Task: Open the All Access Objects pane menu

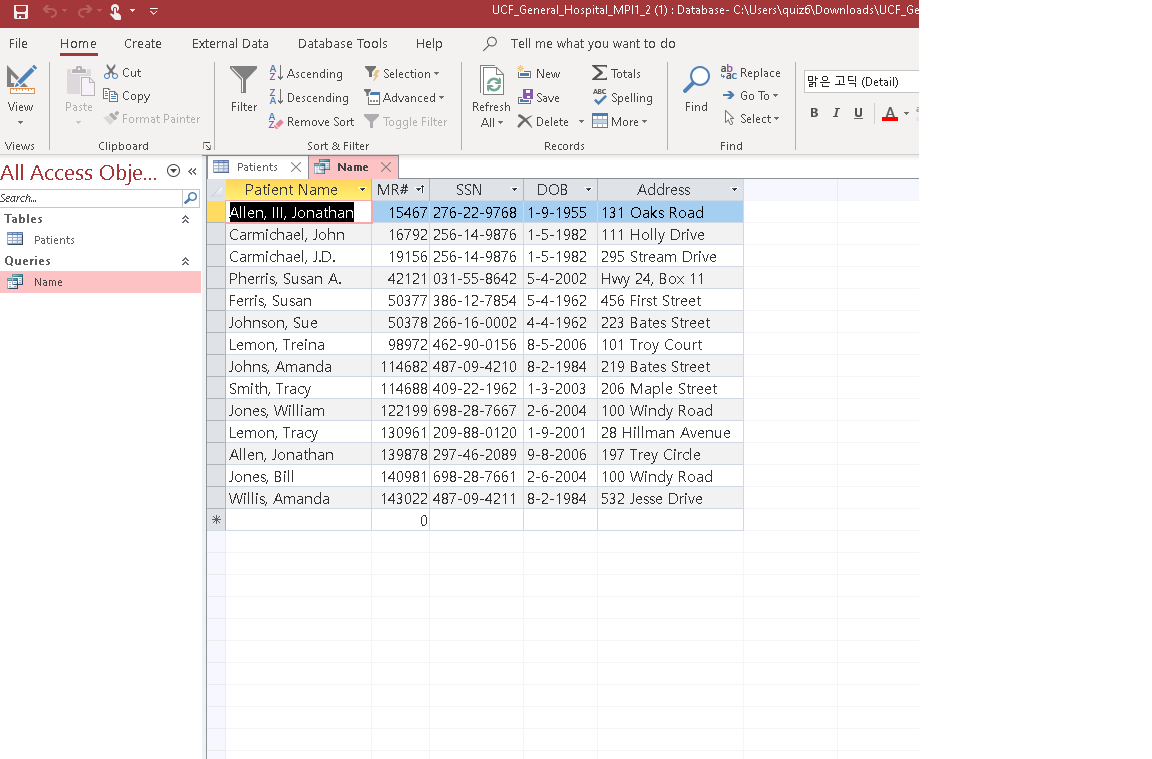Action: point(173,170)
